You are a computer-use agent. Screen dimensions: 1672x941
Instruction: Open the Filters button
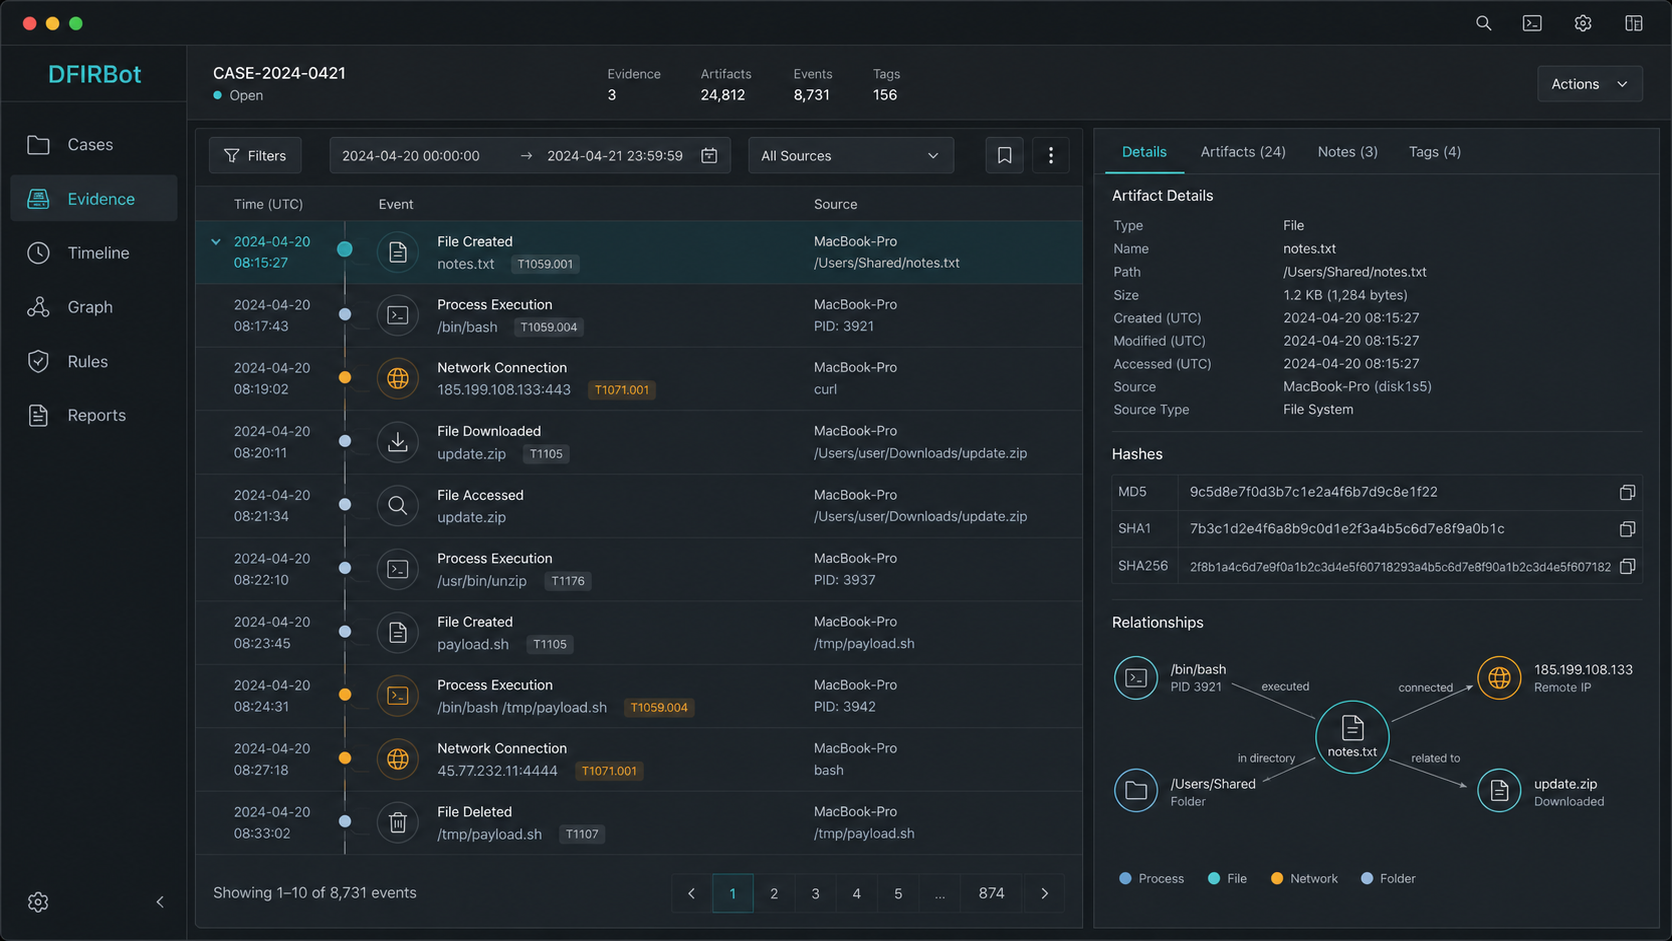coord(255,156)
